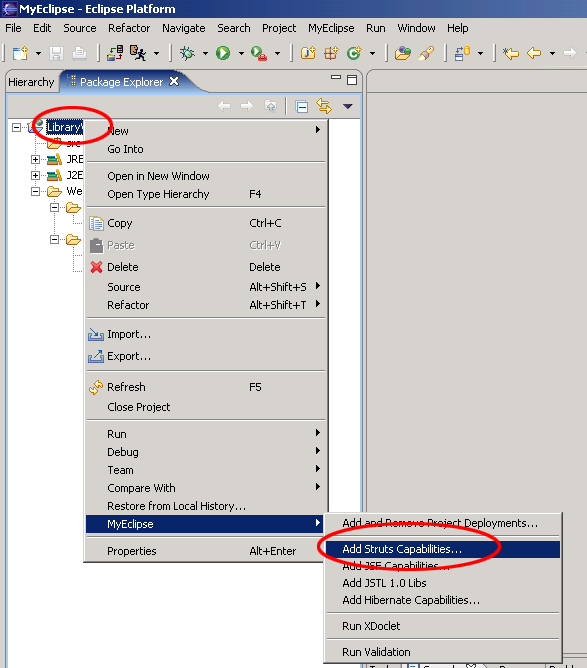
Task: Toggle Link with Editor in Package Explorer
Action: pyautogui.click(x=324, y=106)
